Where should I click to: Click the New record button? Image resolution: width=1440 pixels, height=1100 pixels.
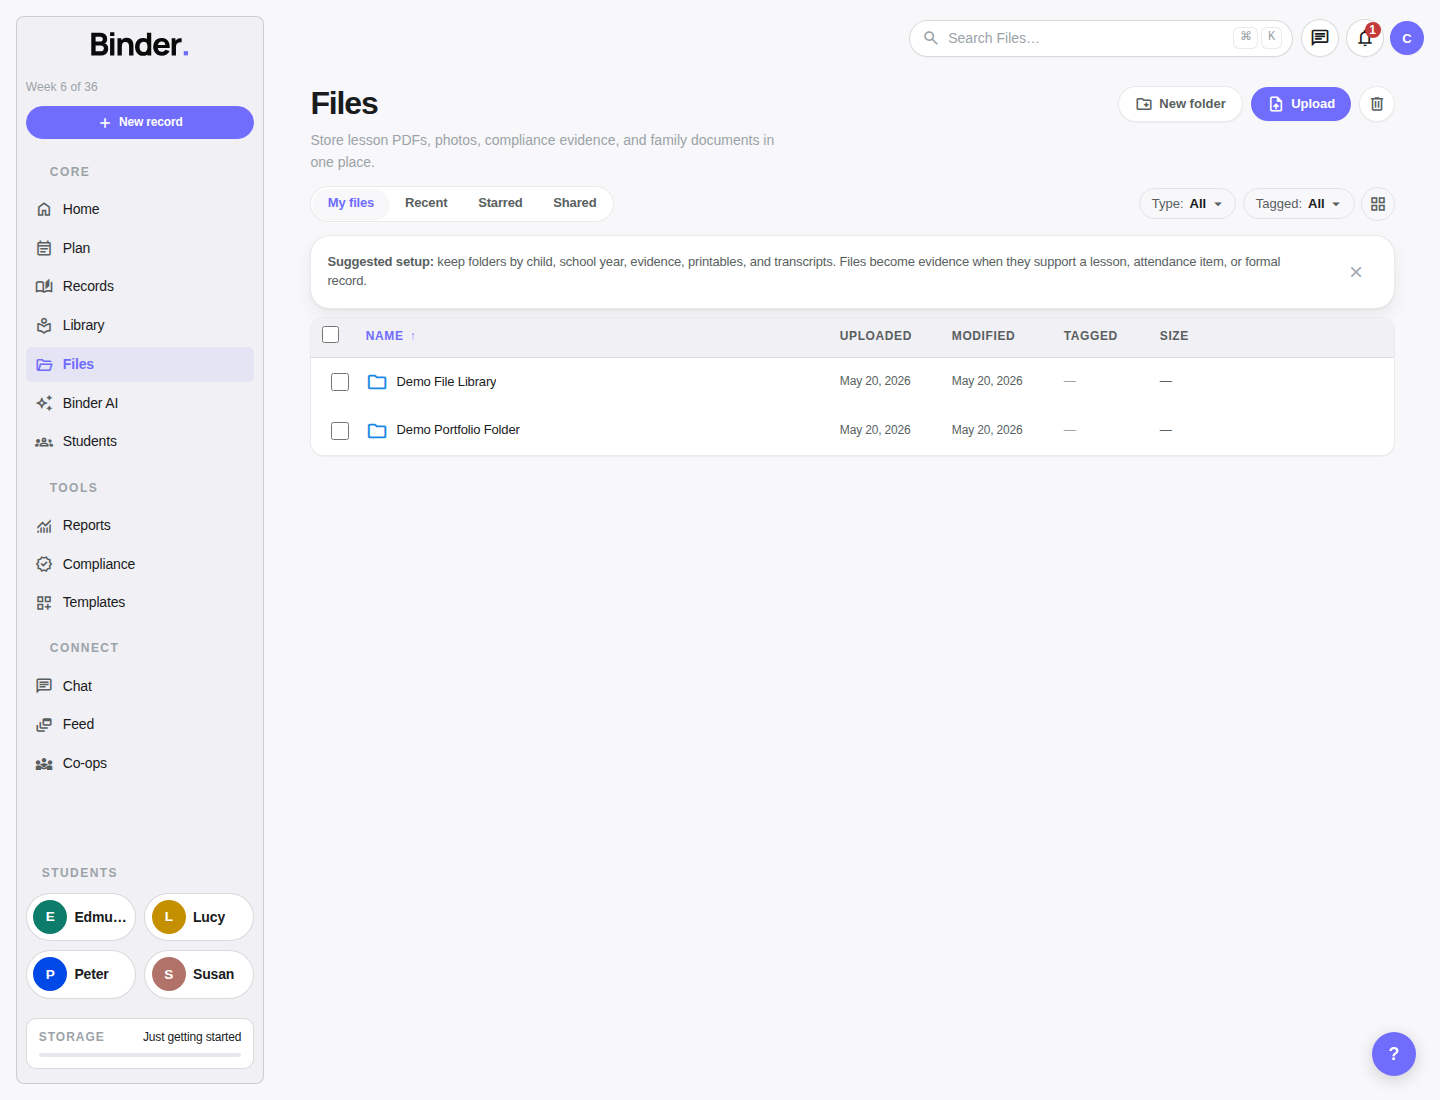coord(140,122)
